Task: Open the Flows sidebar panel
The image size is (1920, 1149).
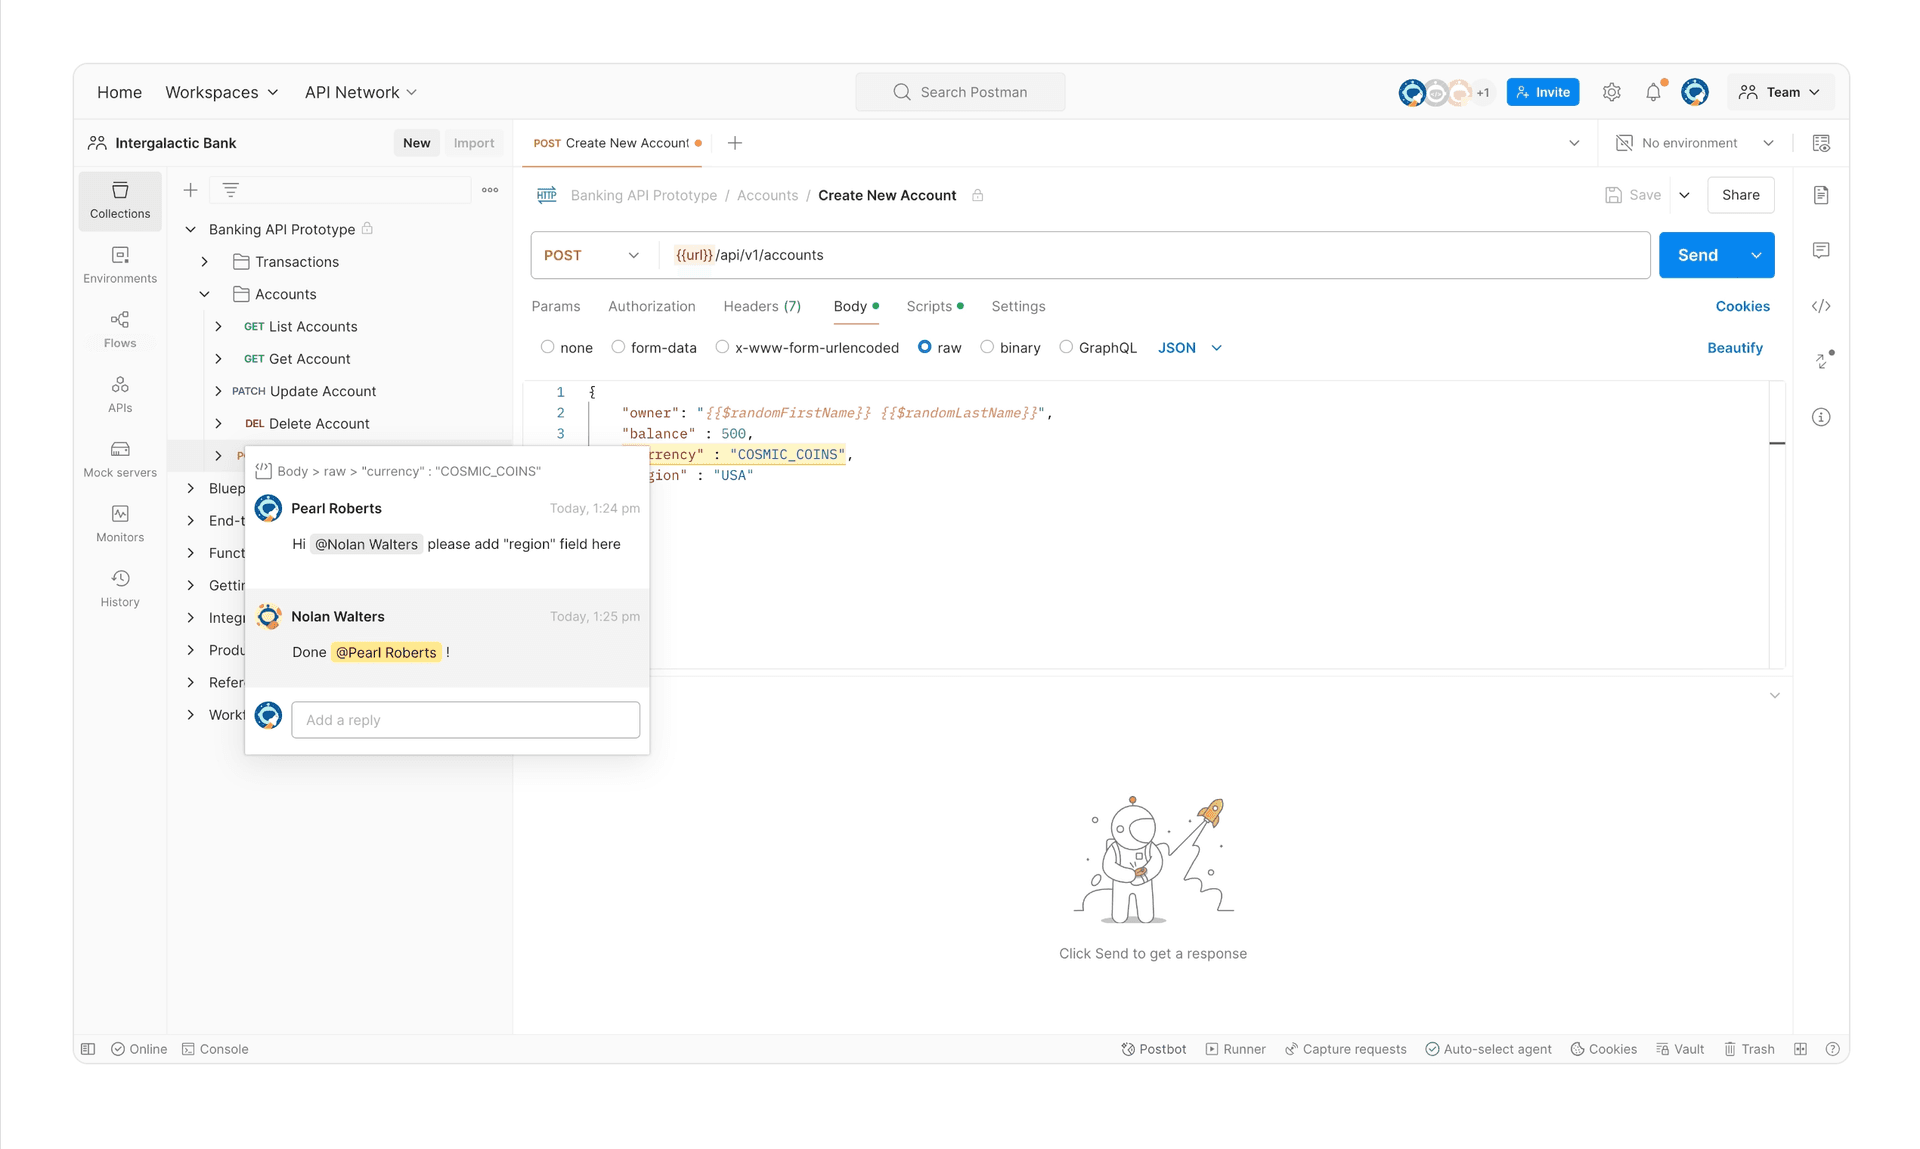Action: point(120,329)
